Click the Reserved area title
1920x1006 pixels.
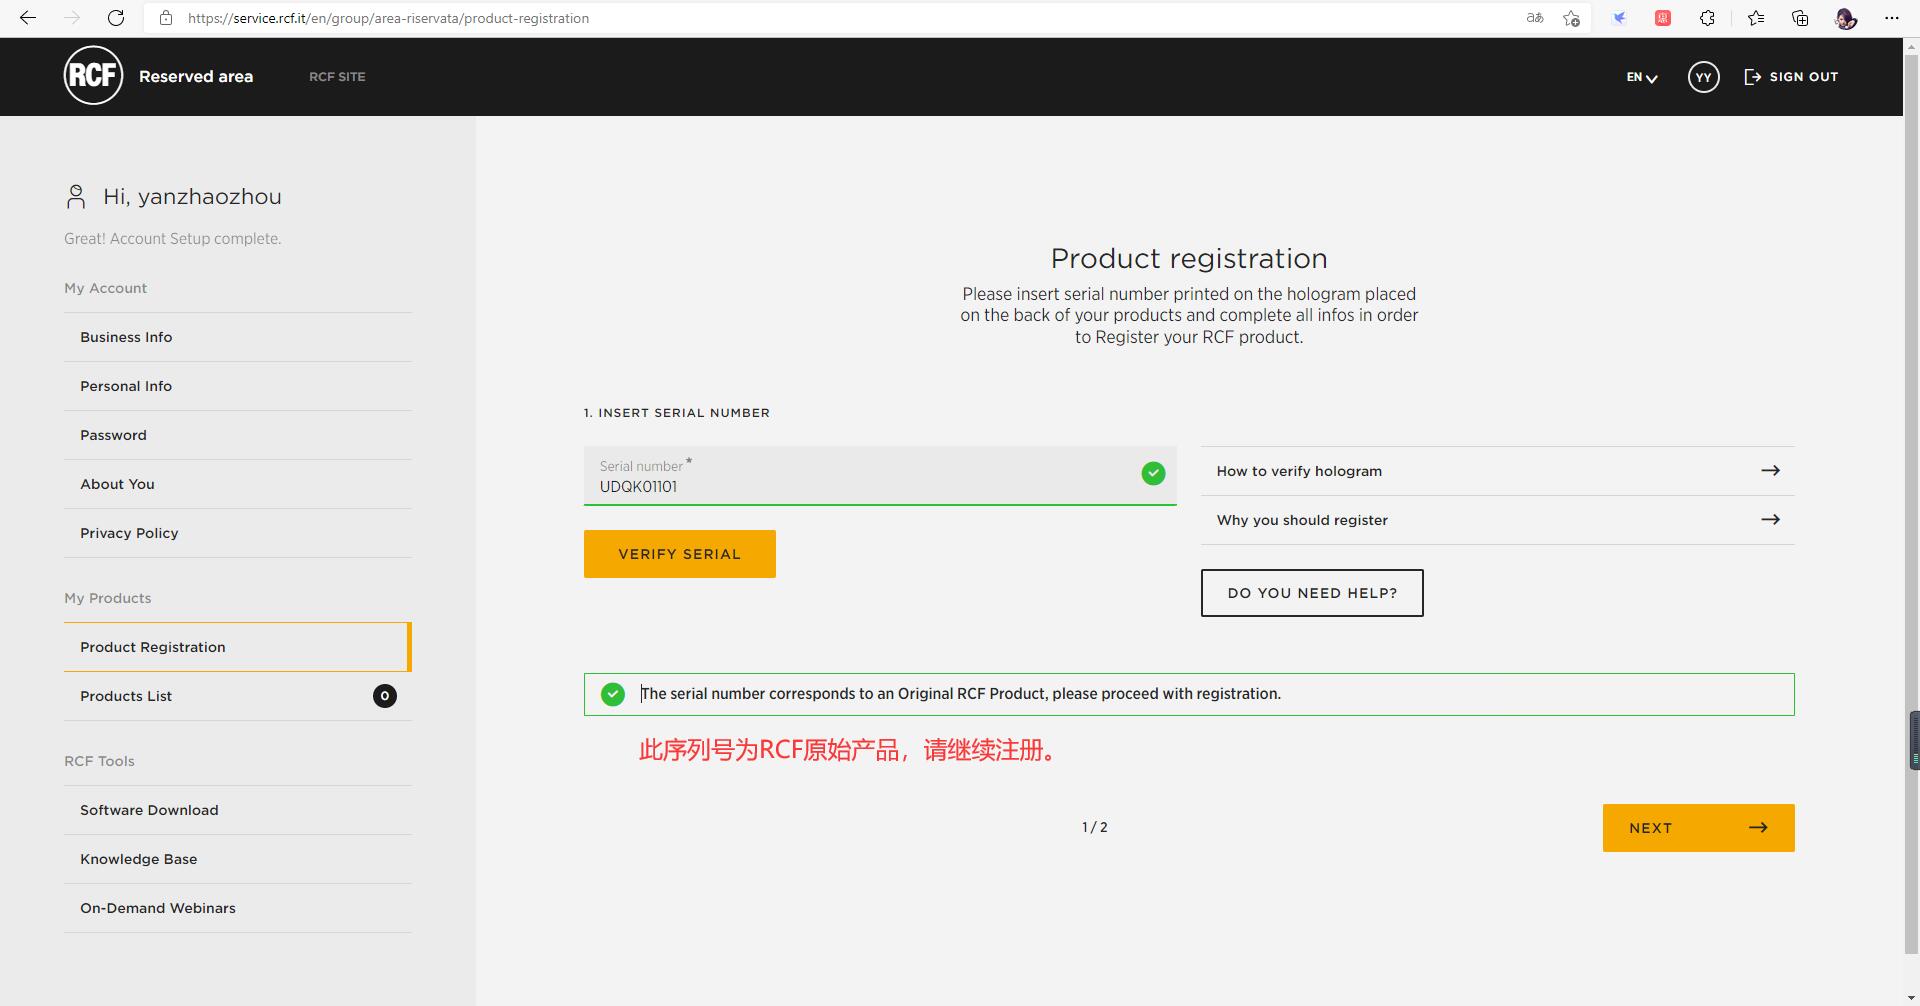point(196,77)
